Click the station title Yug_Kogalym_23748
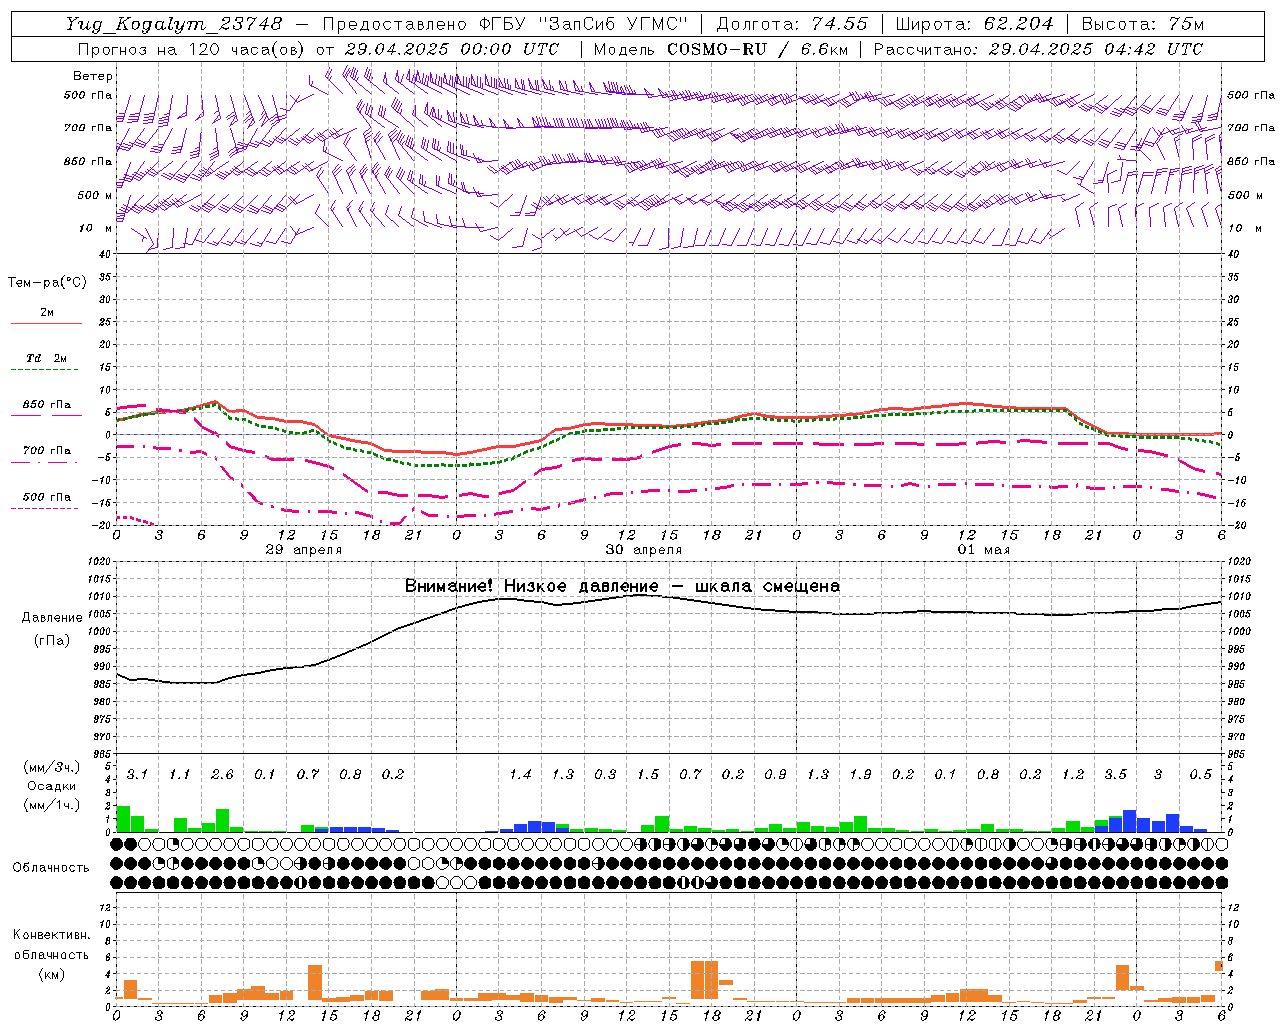 click(174, 24)
